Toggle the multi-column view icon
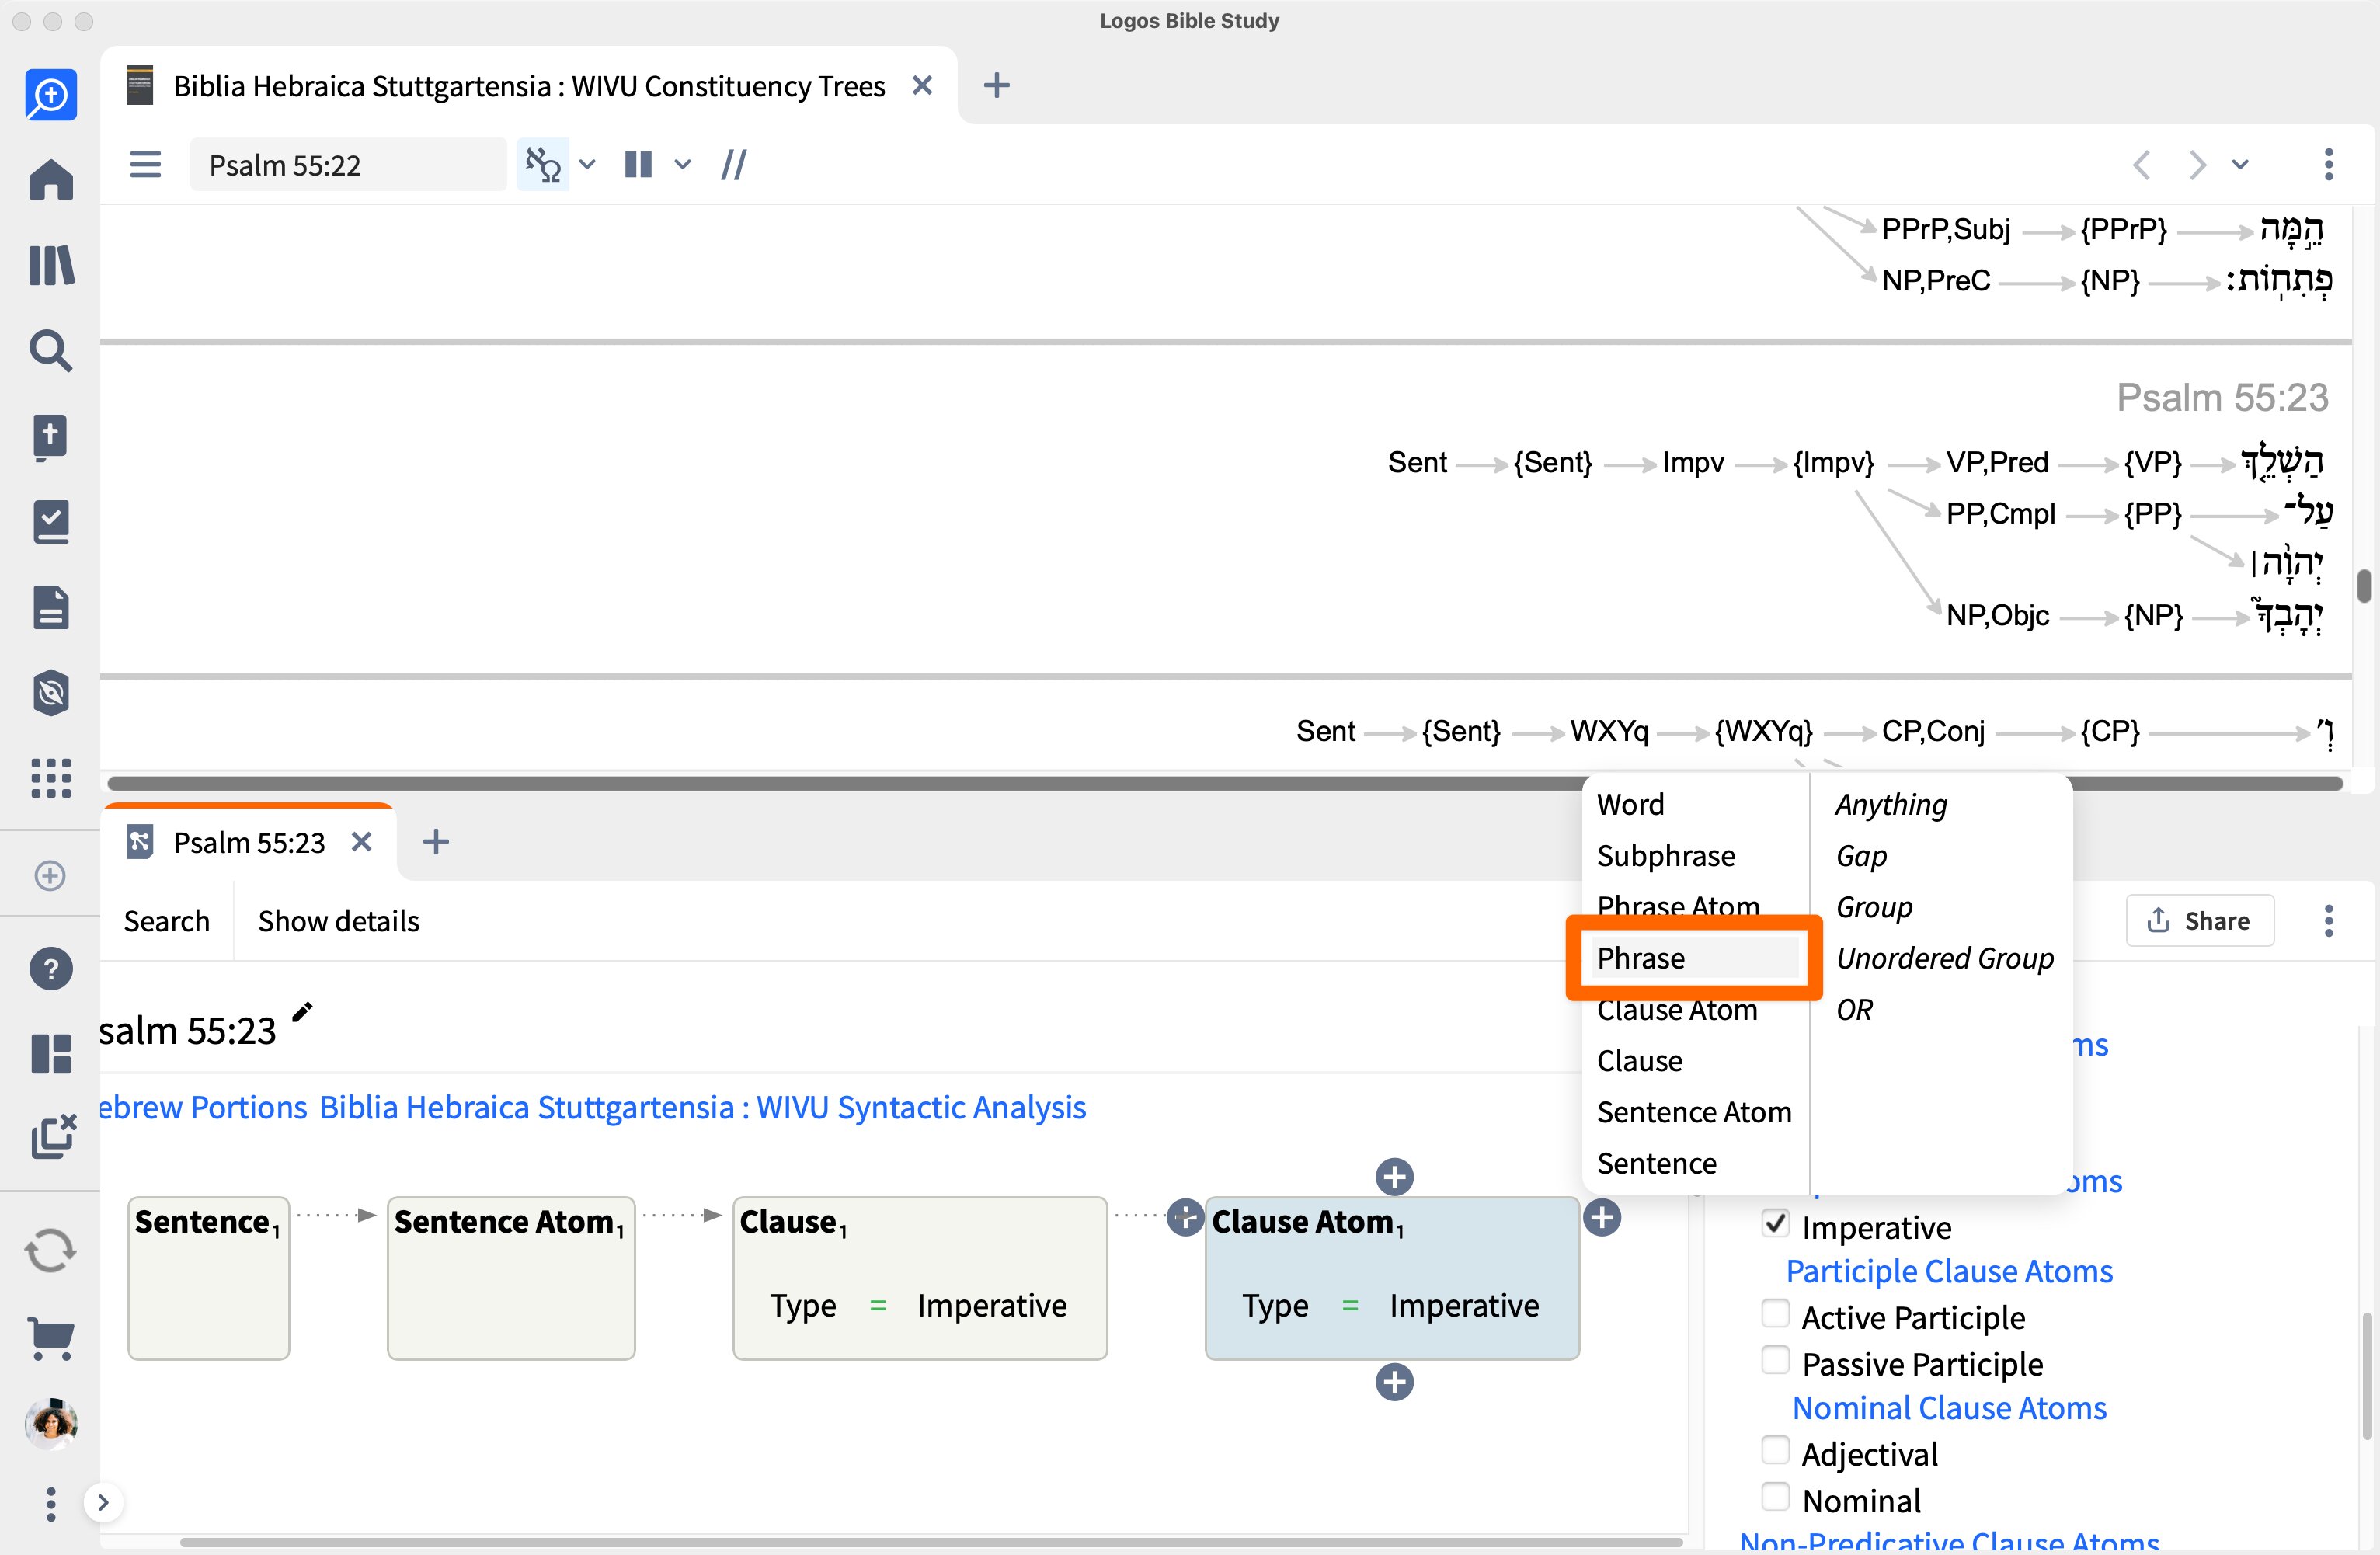Image resolution: width=2380 pixels, height=1555 pixels. (638, 164)
